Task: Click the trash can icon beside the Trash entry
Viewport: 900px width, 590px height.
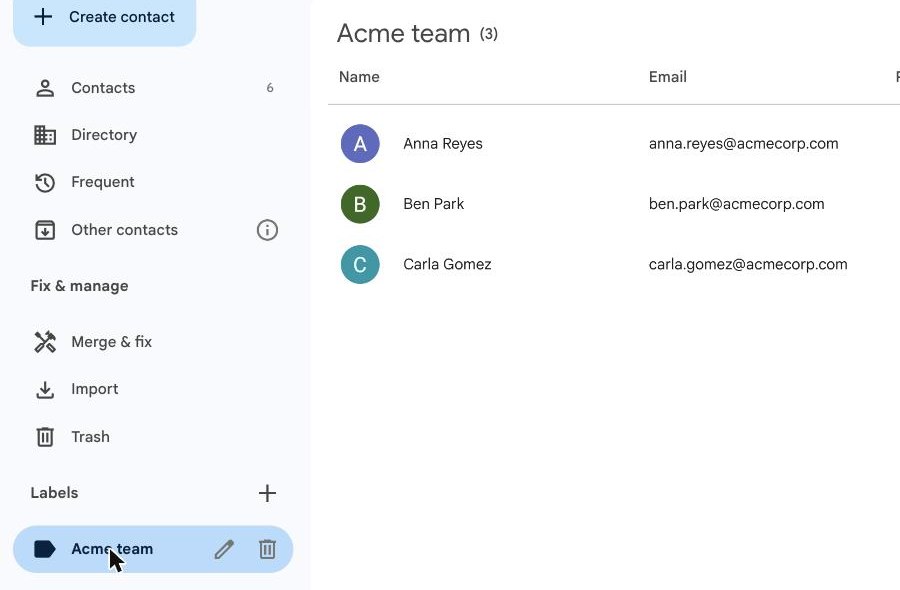Action: click(45, 437)
